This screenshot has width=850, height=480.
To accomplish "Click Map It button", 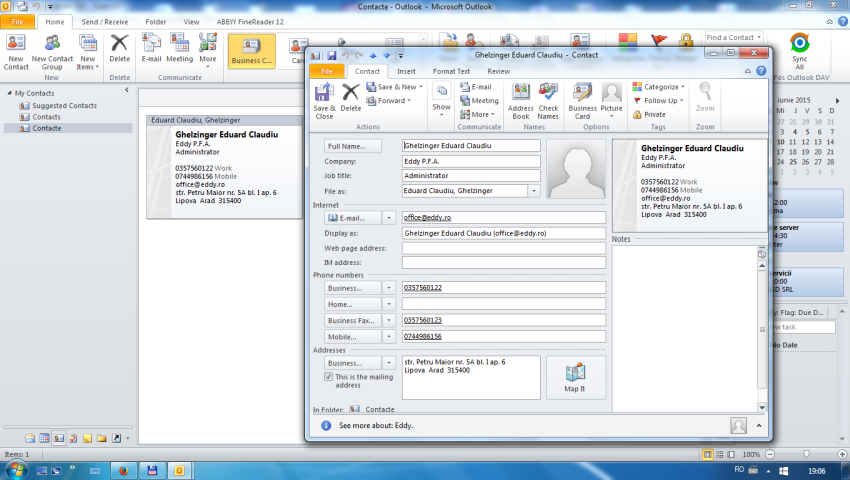I will (x=575, y=377).
